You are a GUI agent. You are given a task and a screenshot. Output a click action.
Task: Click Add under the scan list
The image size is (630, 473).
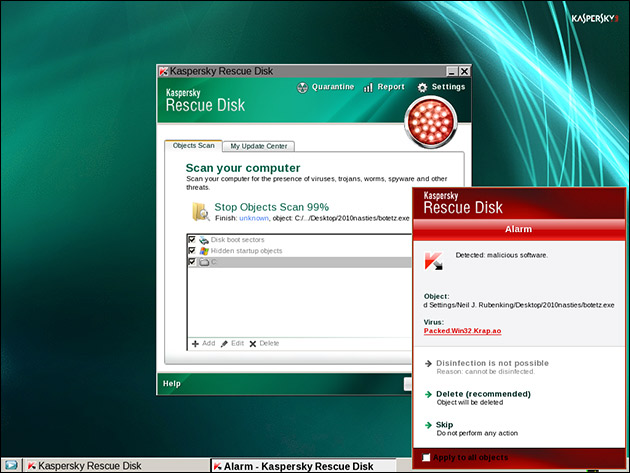[209, 343]
